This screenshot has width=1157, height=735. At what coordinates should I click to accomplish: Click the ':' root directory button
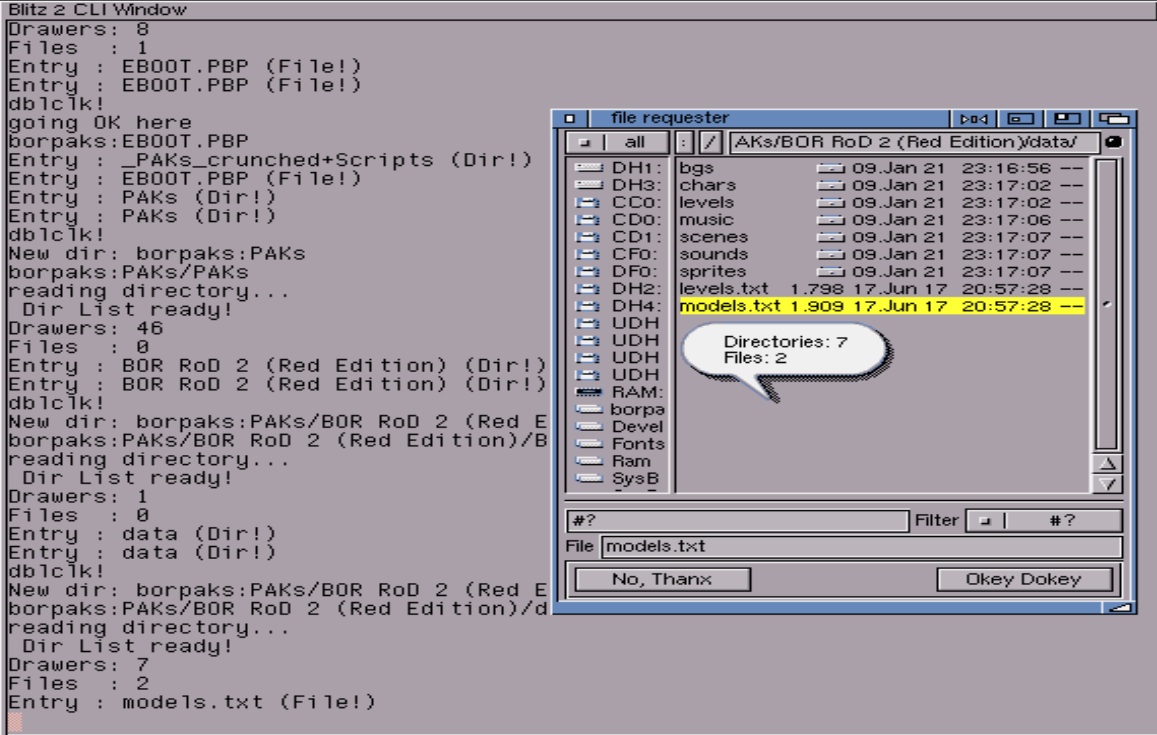(683, 143)
